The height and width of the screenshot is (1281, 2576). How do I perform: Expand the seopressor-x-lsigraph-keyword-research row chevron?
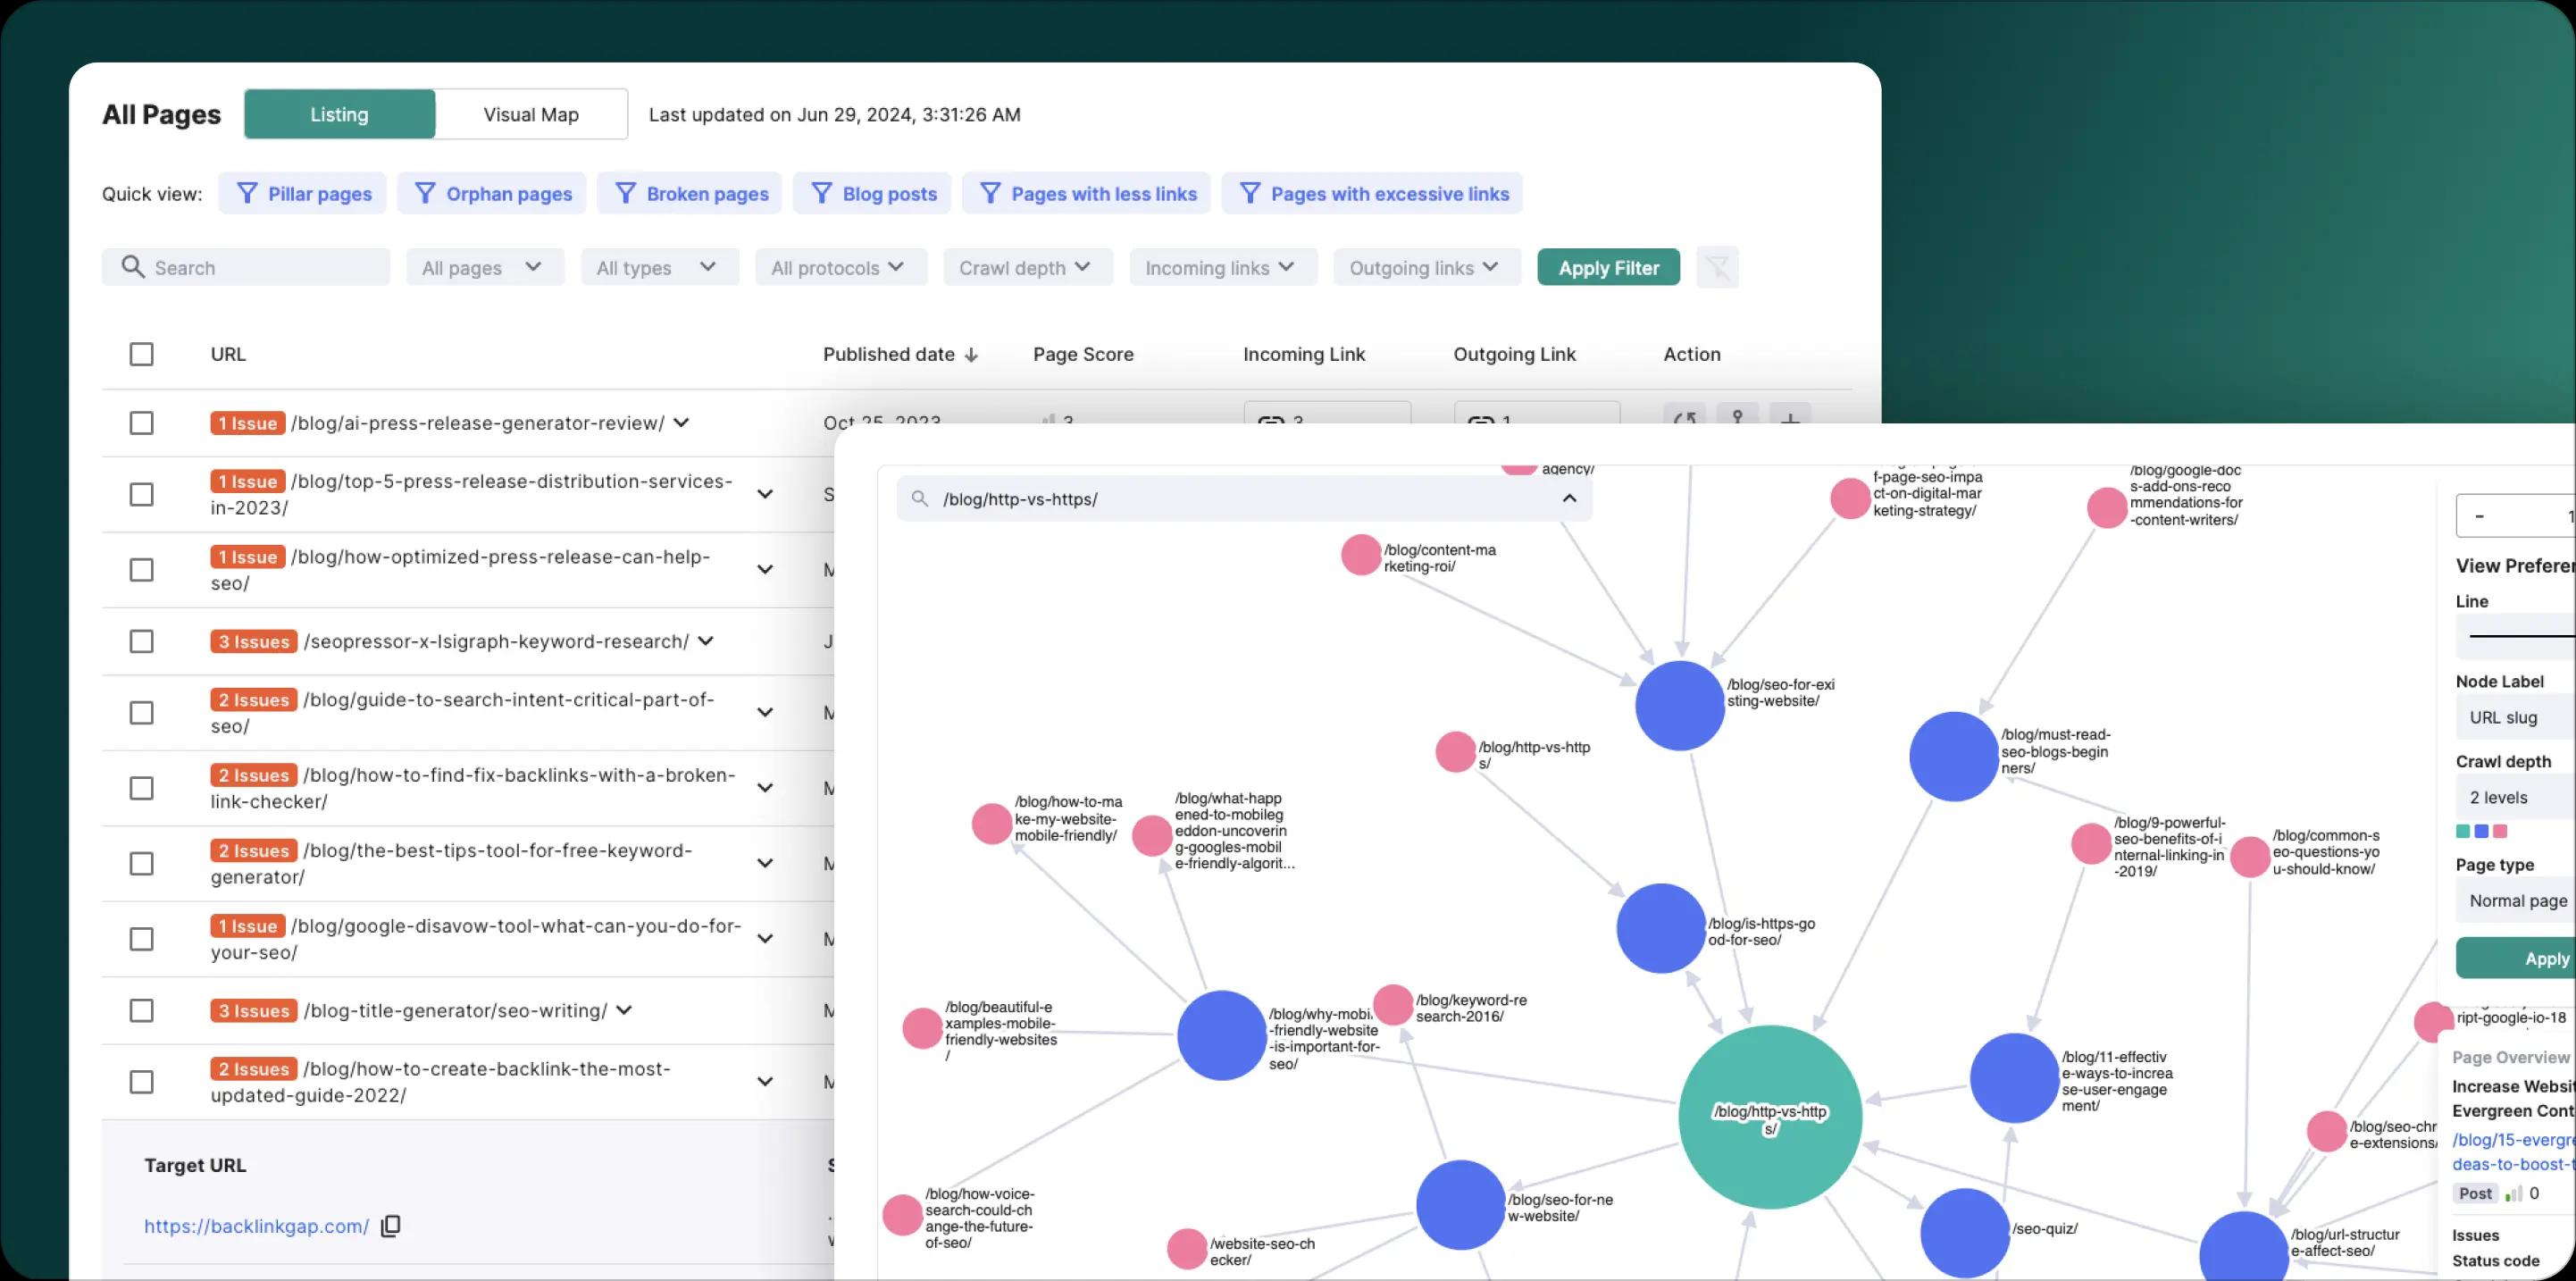[x=706, y=641]
